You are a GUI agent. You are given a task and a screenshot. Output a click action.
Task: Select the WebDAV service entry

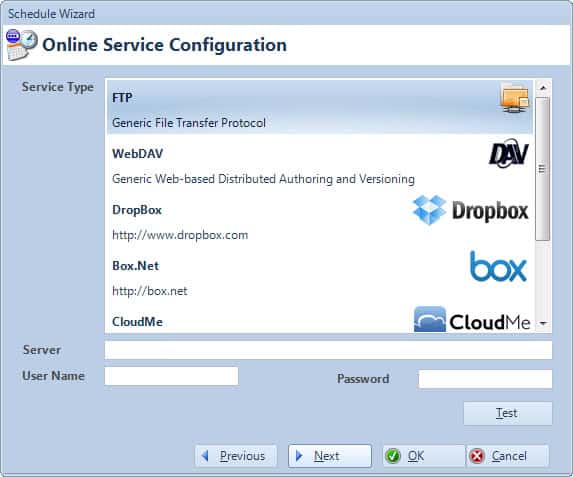(x=319, y=163)
